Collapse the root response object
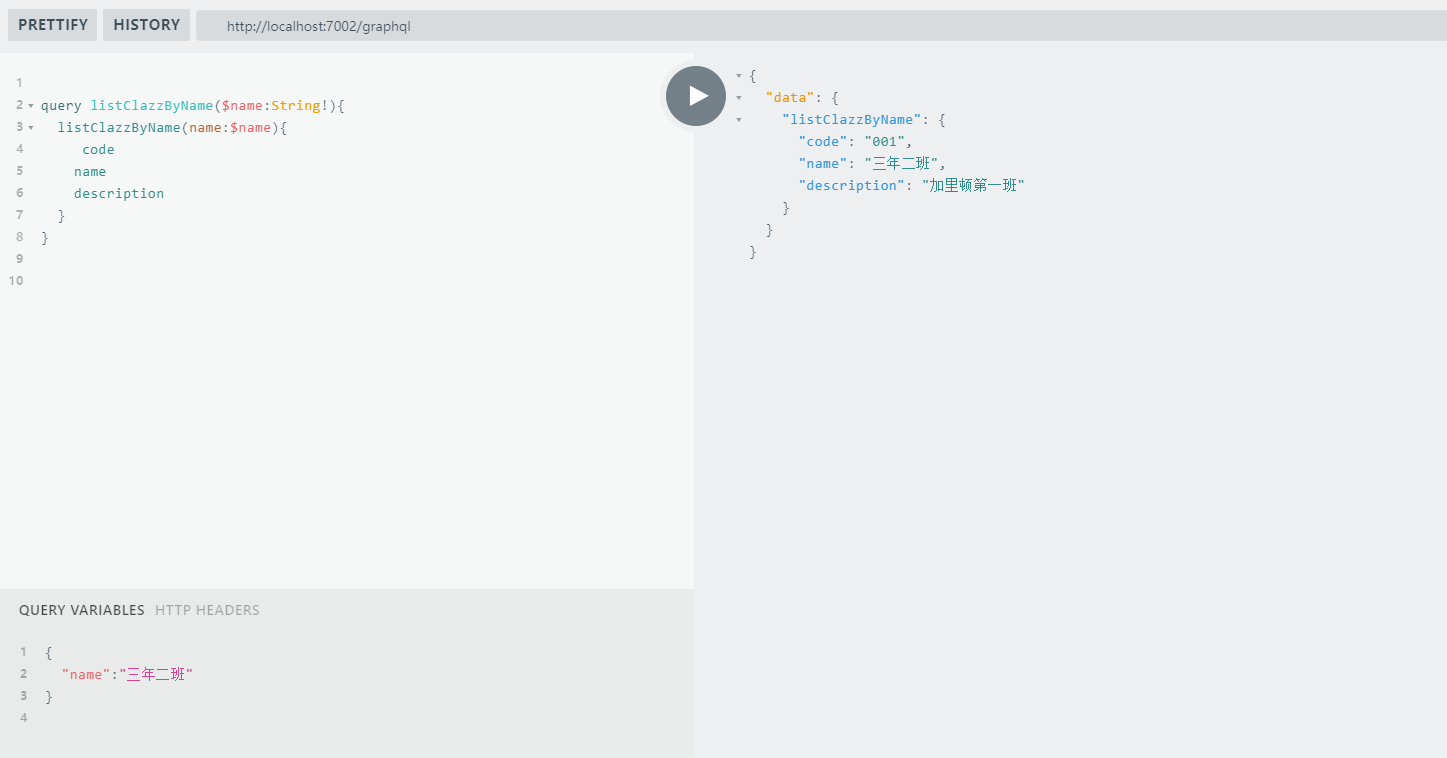The height and width of the screenshot is (758, 1447). pyautogui.click(x=739, y=76)
